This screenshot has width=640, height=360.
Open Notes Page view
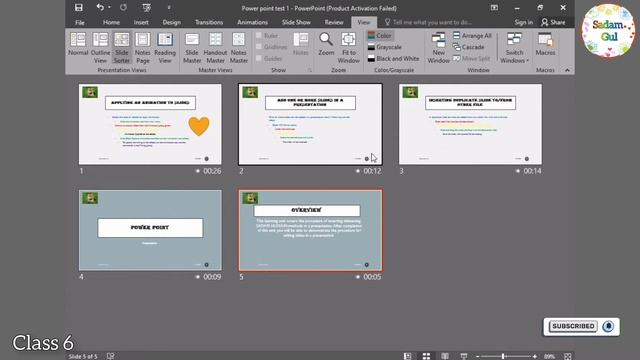click(142, 47)
